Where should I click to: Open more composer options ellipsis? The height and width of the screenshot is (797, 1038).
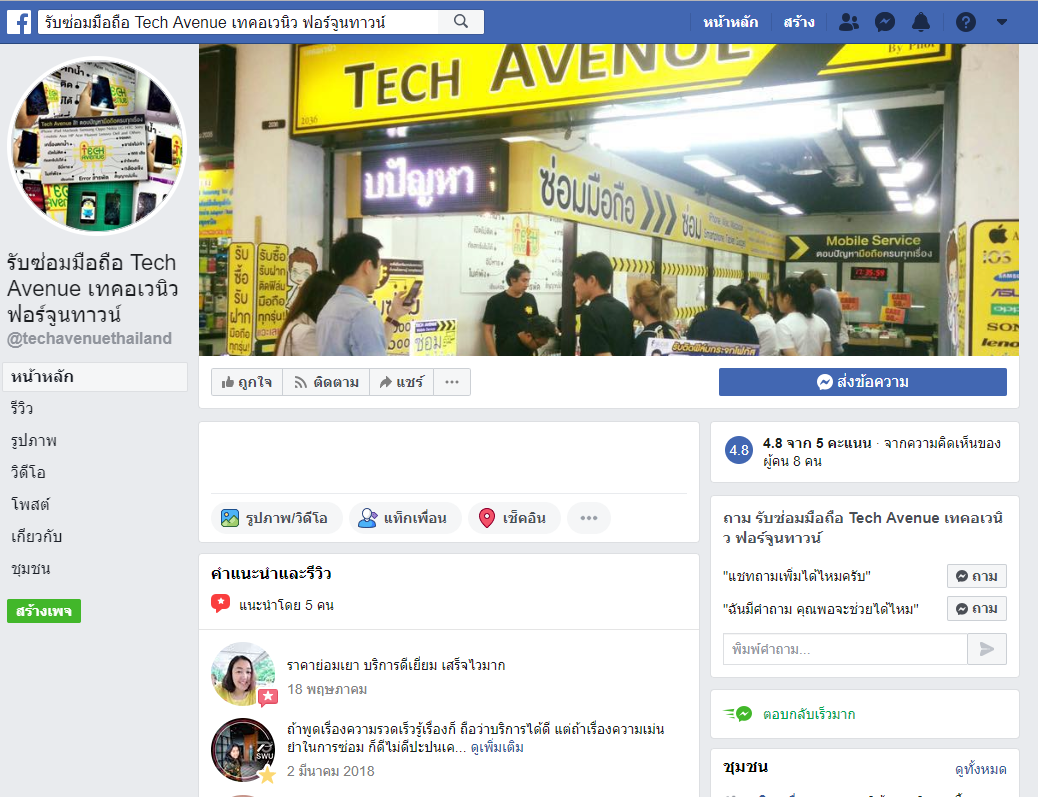(x=589, y=518)
